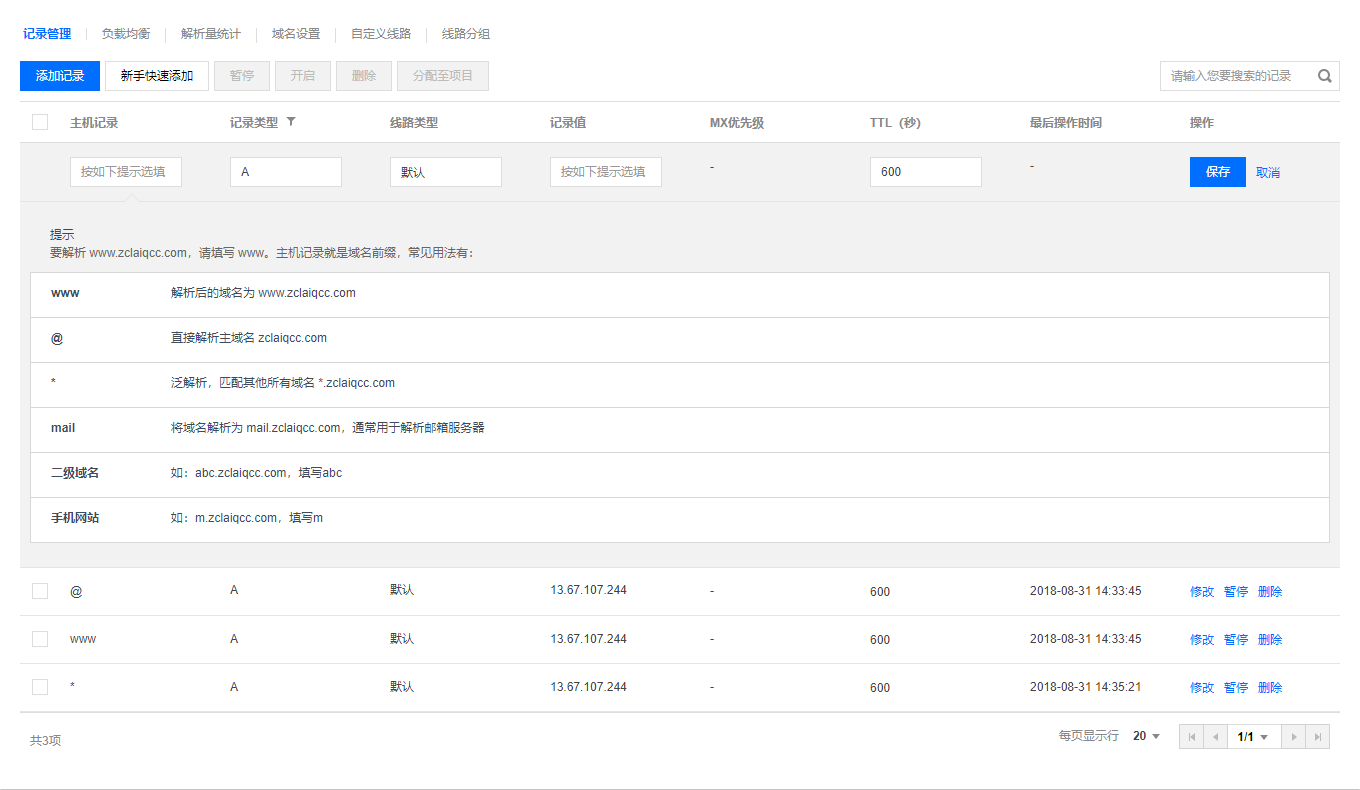Check the box for the @ record
The height and width of the screenshot is (790, 1360).
pyautogui.click(x=40, y=591)
